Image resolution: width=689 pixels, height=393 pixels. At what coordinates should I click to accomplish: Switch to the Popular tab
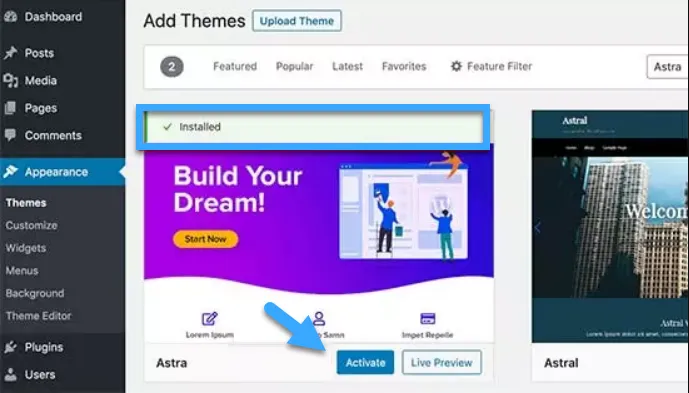point(294,66)
